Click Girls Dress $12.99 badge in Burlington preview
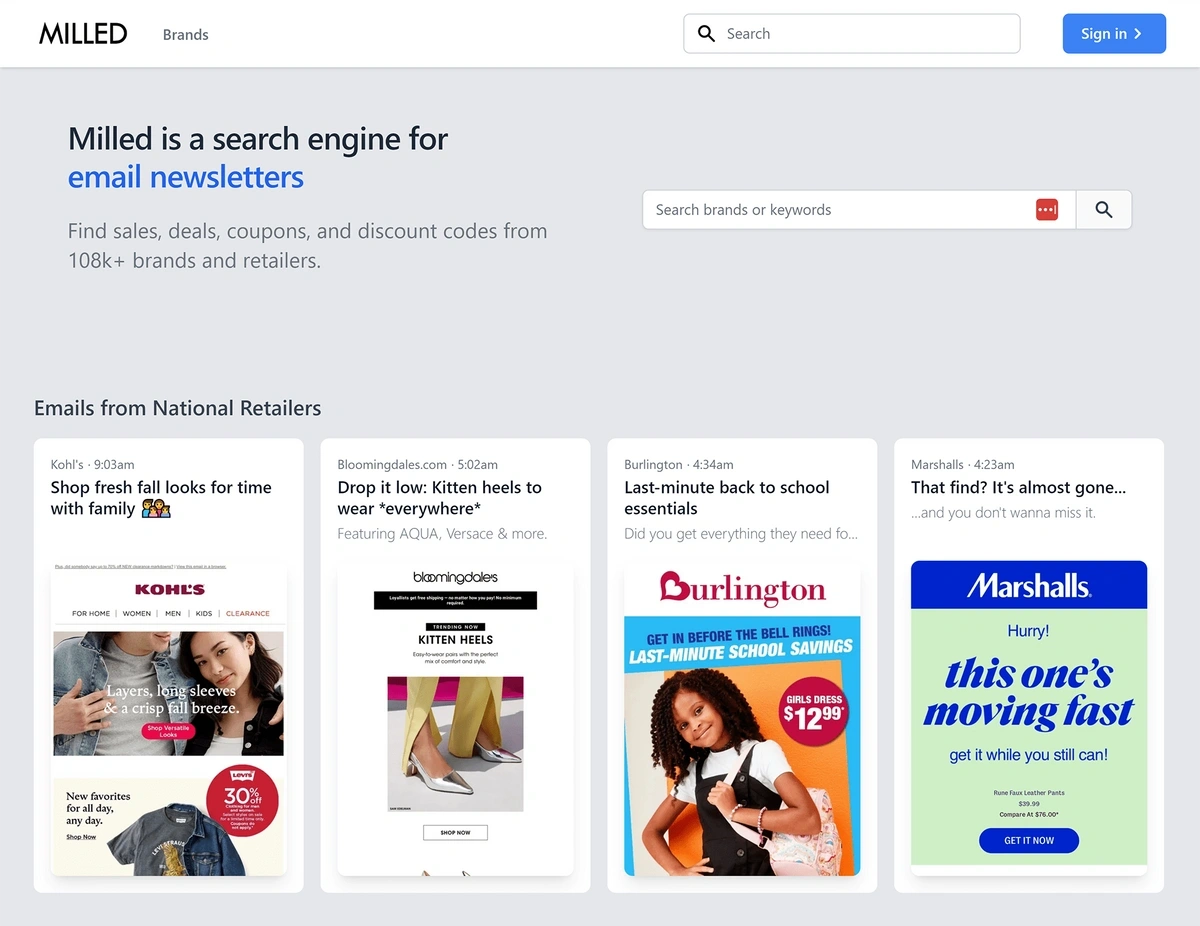Image resolution: width=1200 pixels, height=926 pixels. click(x=814, y=711)
